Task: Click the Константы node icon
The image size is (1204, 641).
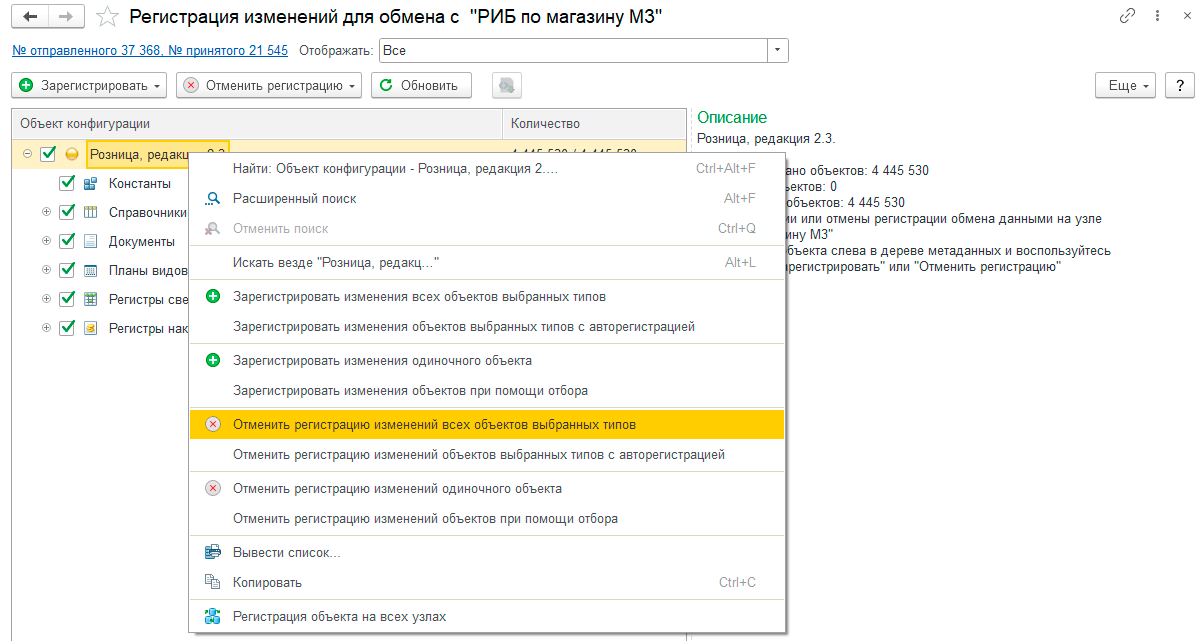Action: point(90,183)
